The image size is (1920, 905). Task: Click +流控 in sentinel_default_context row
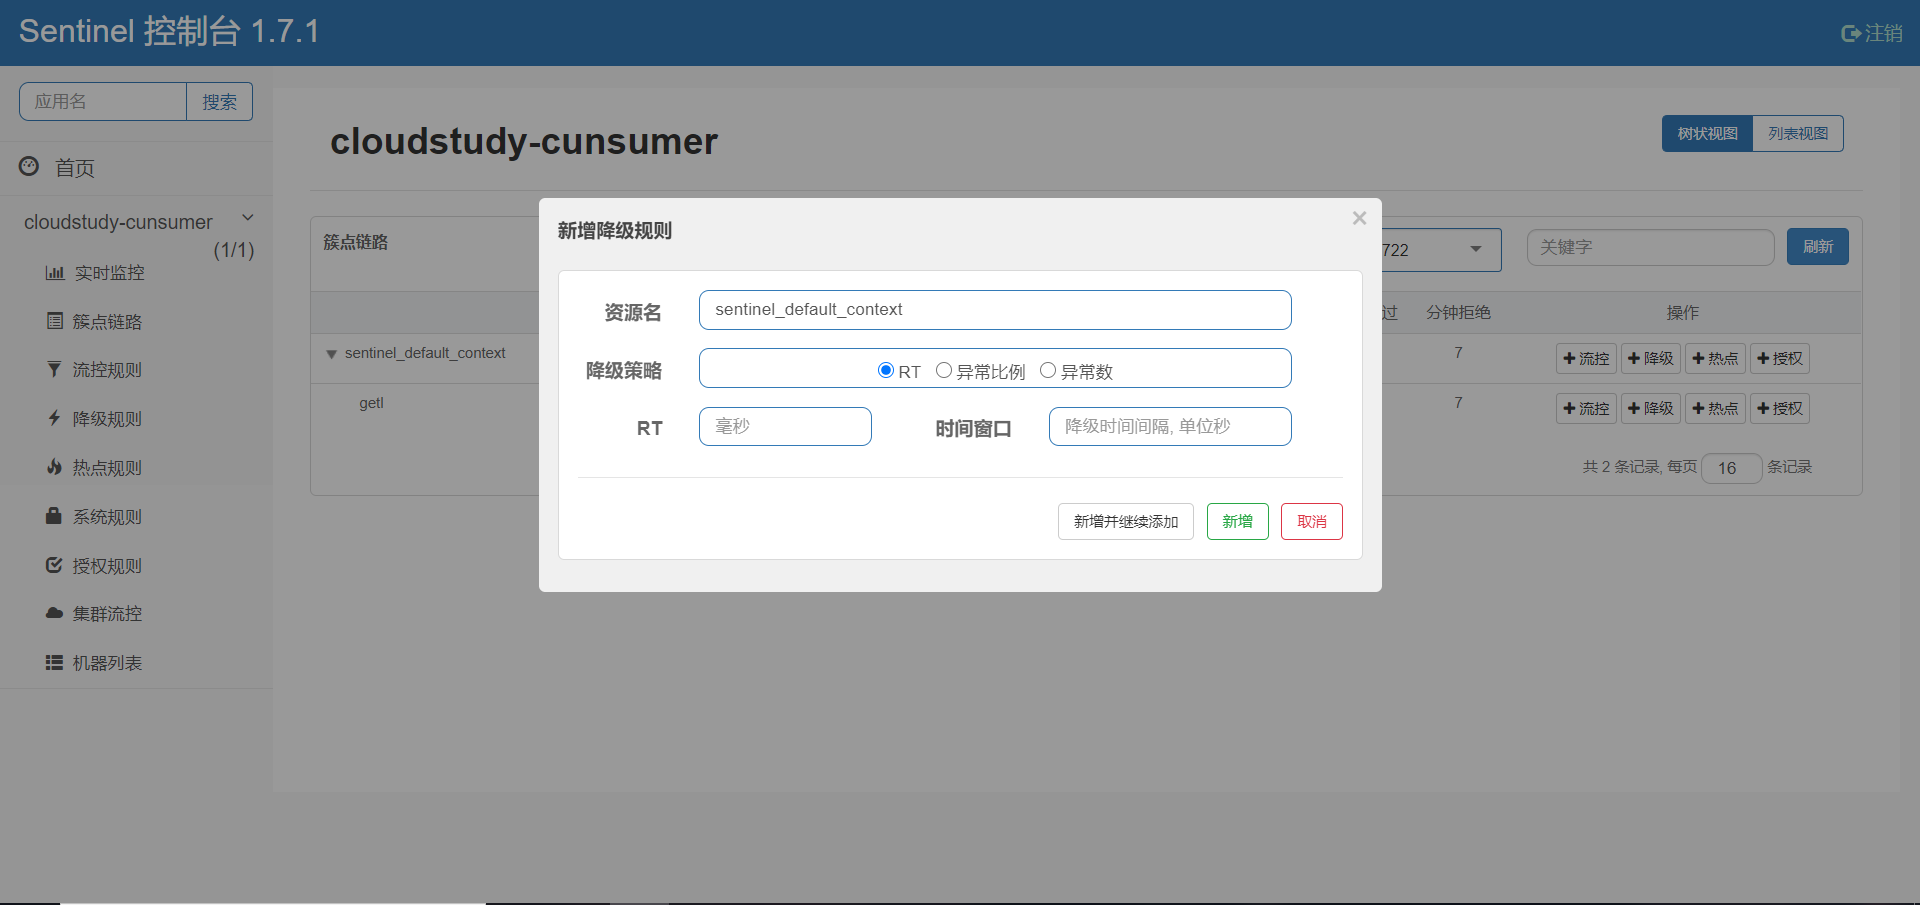(x=1586, y=358)
